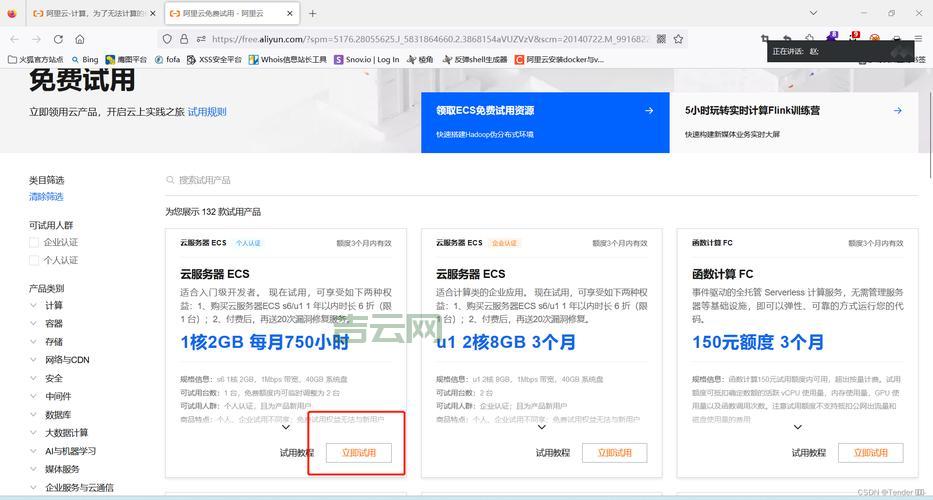Focus the 搜索试用产品 search field
The width and height of the screenshot is (933, 500).
click(x=541, y=180)
